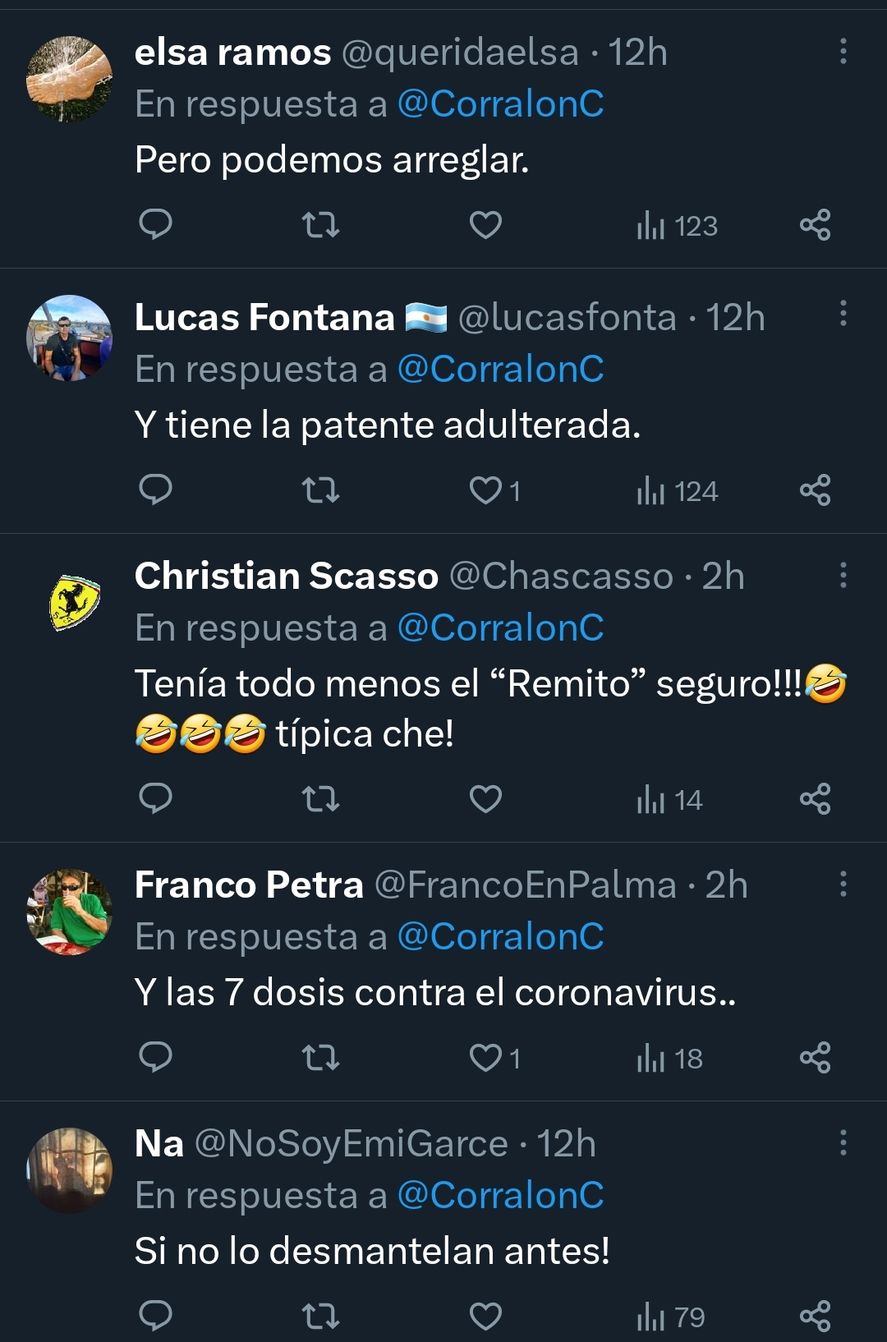
Task: Reply to Franco Petra's coronavirus tweet
Action: [155, 1058]
